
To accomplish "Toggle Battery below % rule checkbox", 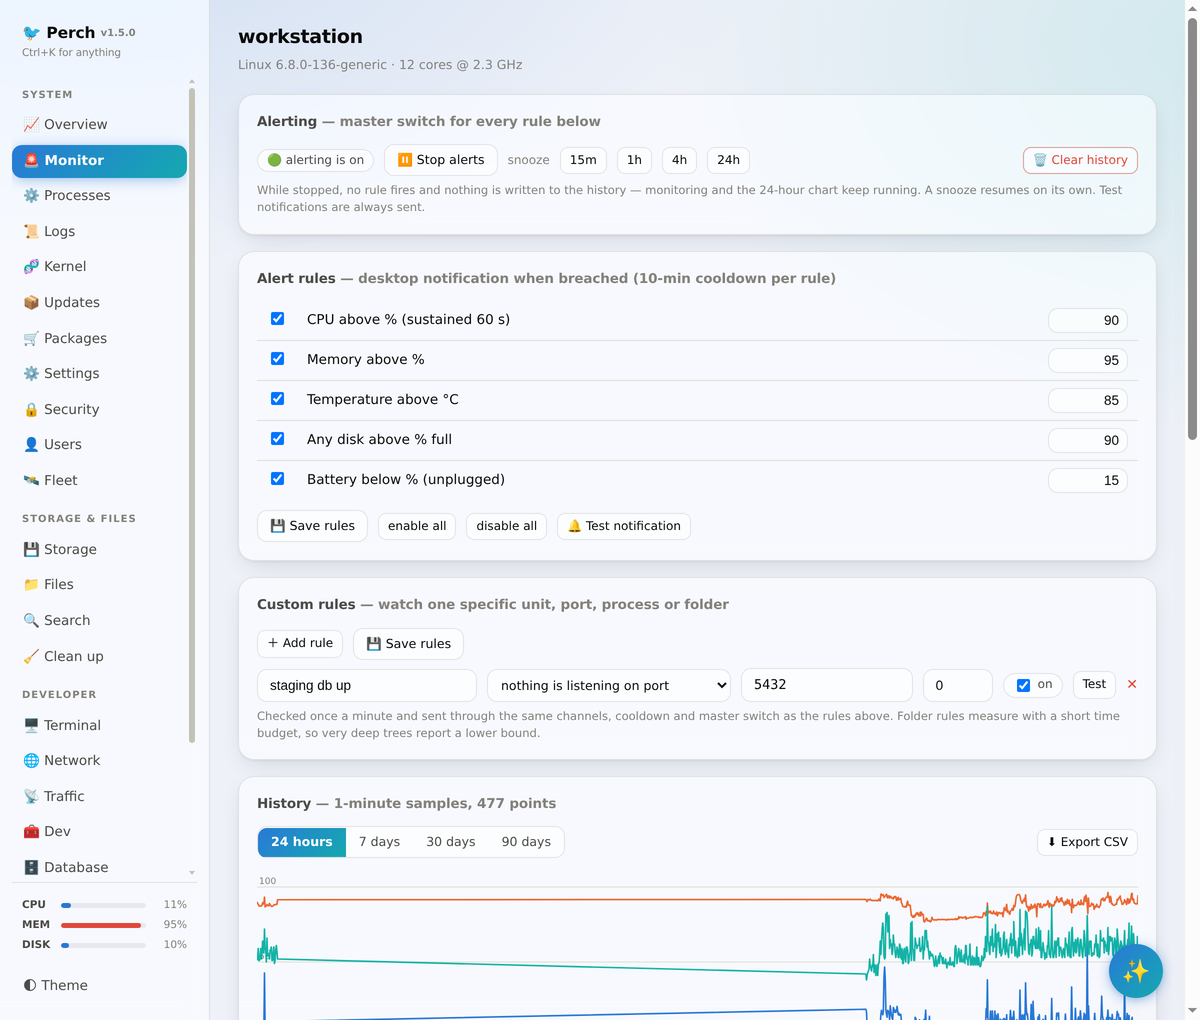I will pyautogui.click(x=278, y=479).
